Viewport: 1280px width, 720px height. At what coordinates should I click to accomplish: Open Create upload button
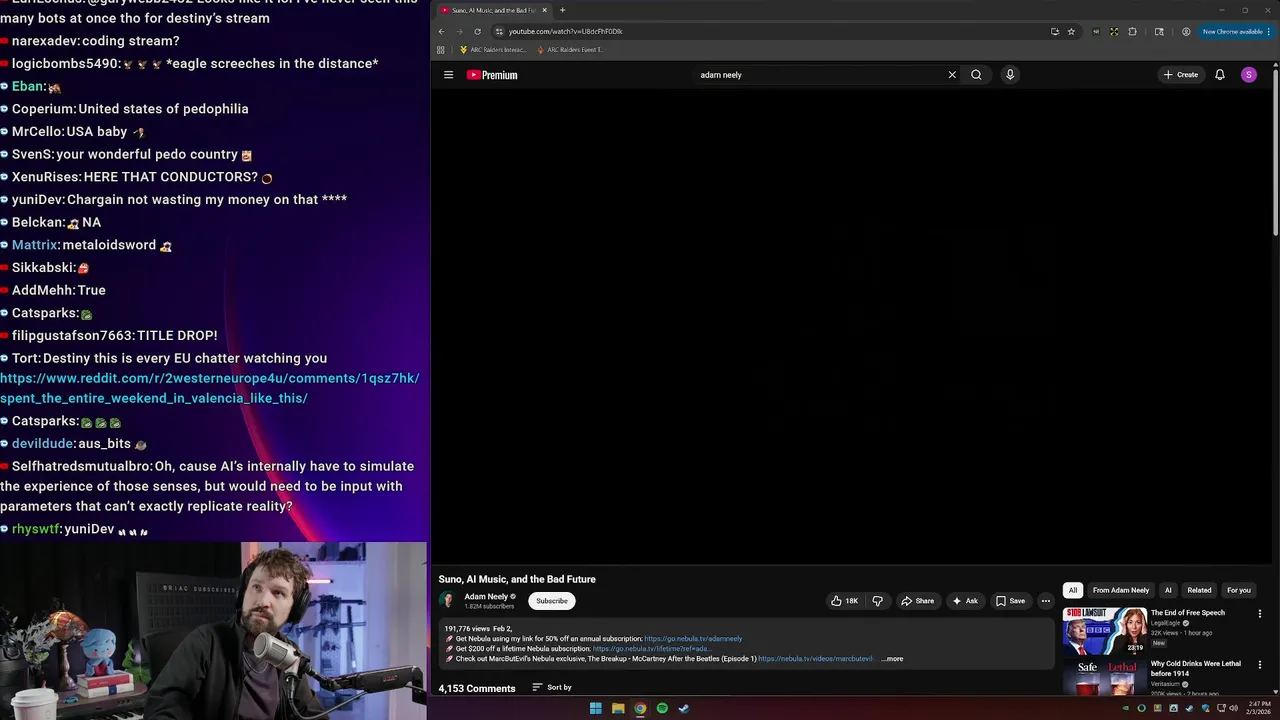point(1180,75)
